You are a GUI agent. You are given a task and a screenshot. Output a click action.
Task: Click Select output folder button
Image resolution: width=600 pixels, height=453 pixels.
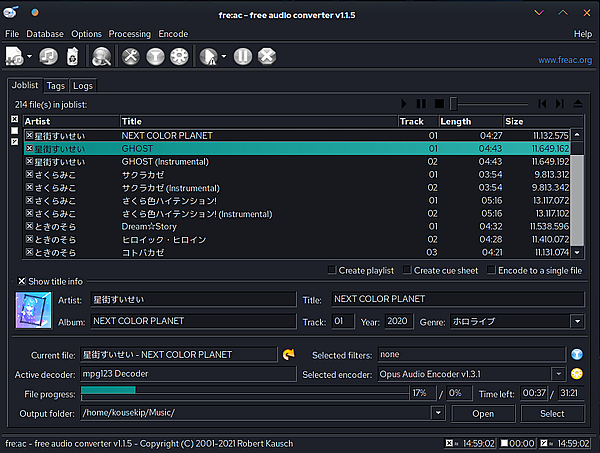(552, 414)
